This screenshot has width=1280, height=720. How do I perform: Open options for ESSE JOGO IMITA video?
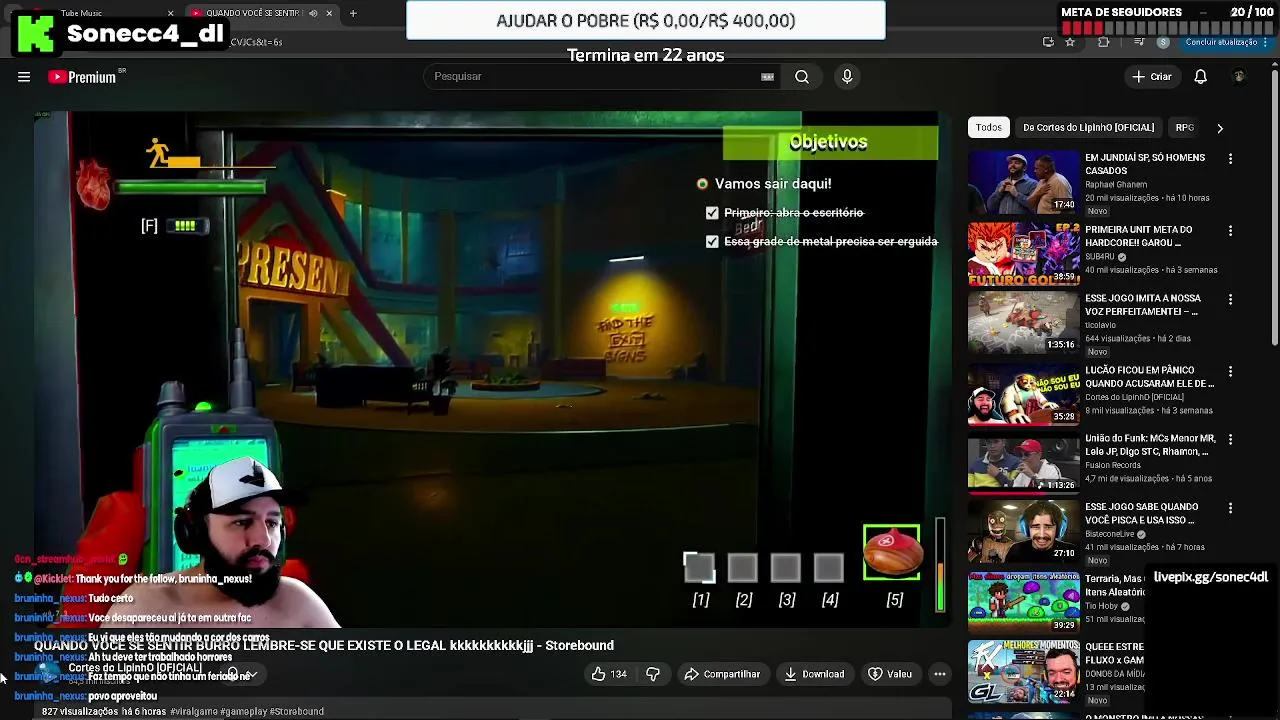(1230, 299)
